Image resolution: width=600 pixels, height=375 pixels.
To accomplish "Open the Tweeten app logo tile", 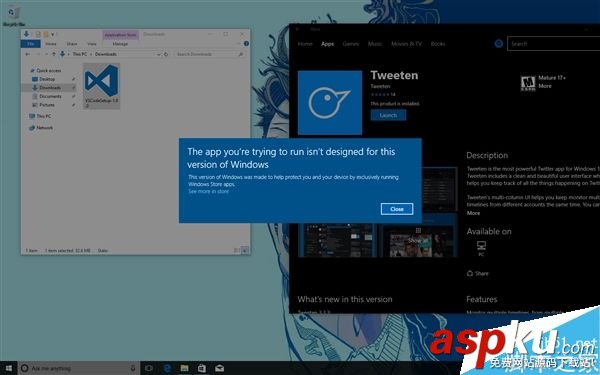I will [x=330, y=103].
